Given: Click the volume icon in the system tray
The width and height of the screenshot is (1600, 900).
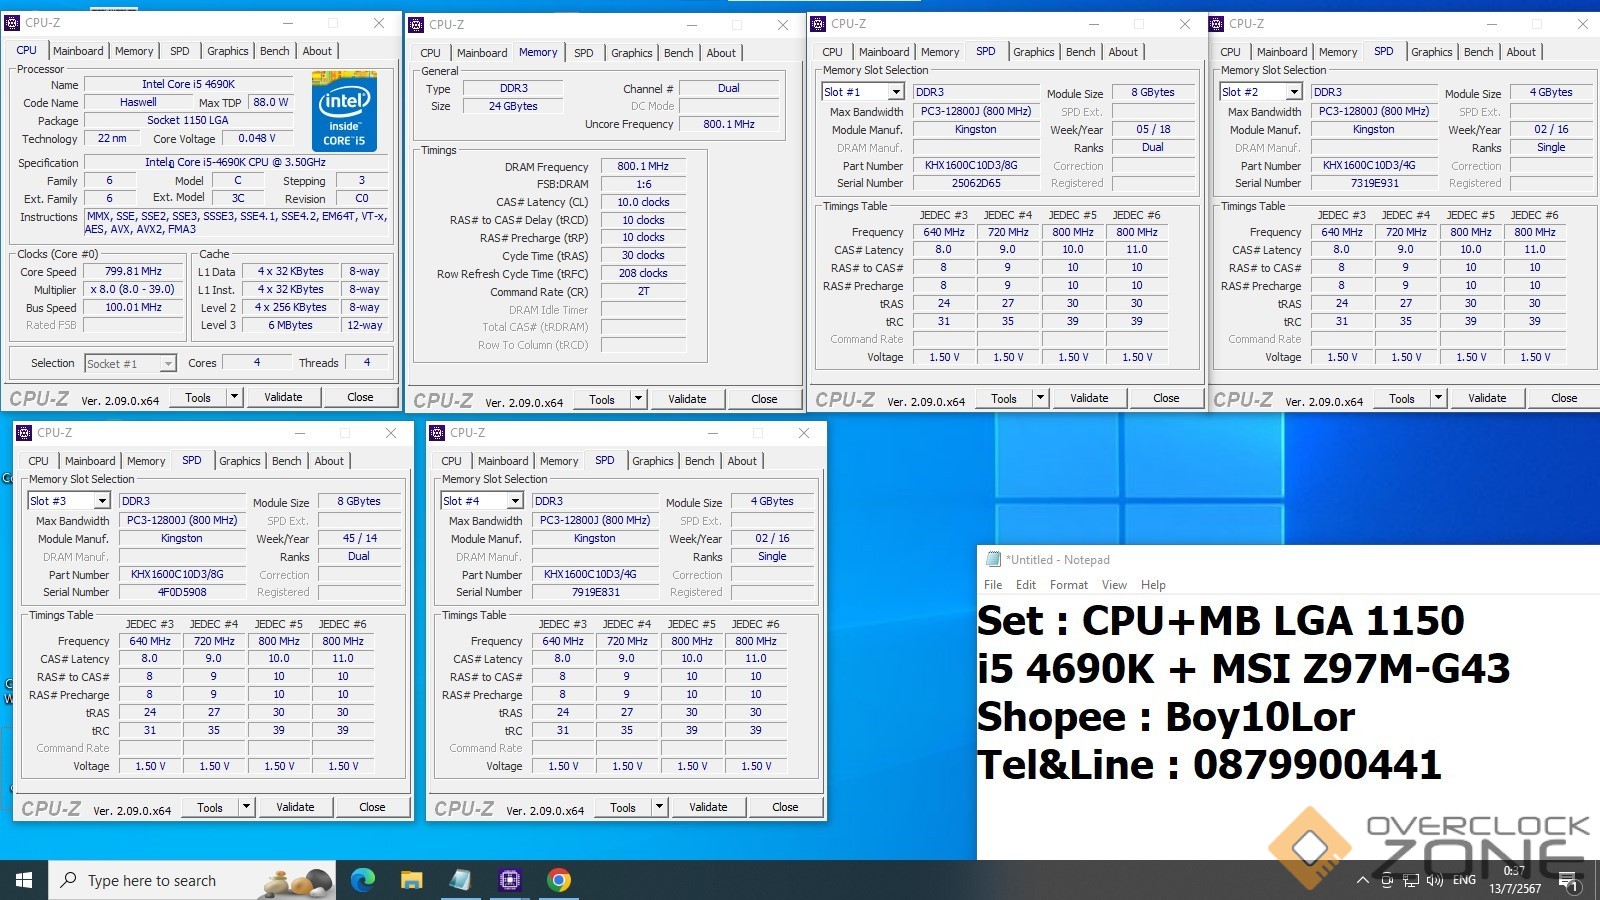Looking at the screenshot, I should click(x=1435, y=880).
